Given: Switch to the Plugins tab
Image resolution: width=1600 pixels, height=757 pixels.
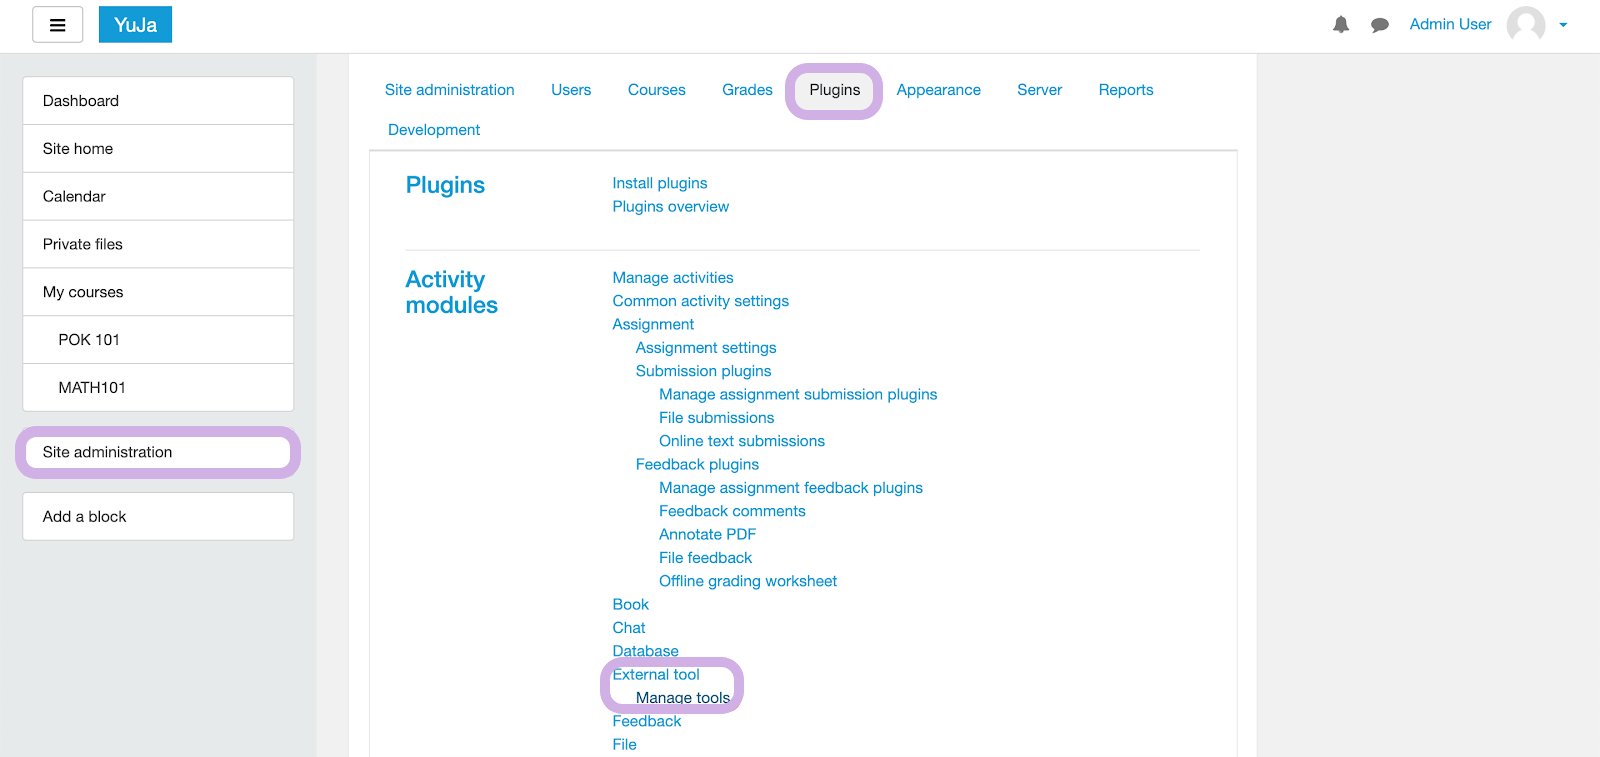Looking at the screenshot, I should 834,90.
